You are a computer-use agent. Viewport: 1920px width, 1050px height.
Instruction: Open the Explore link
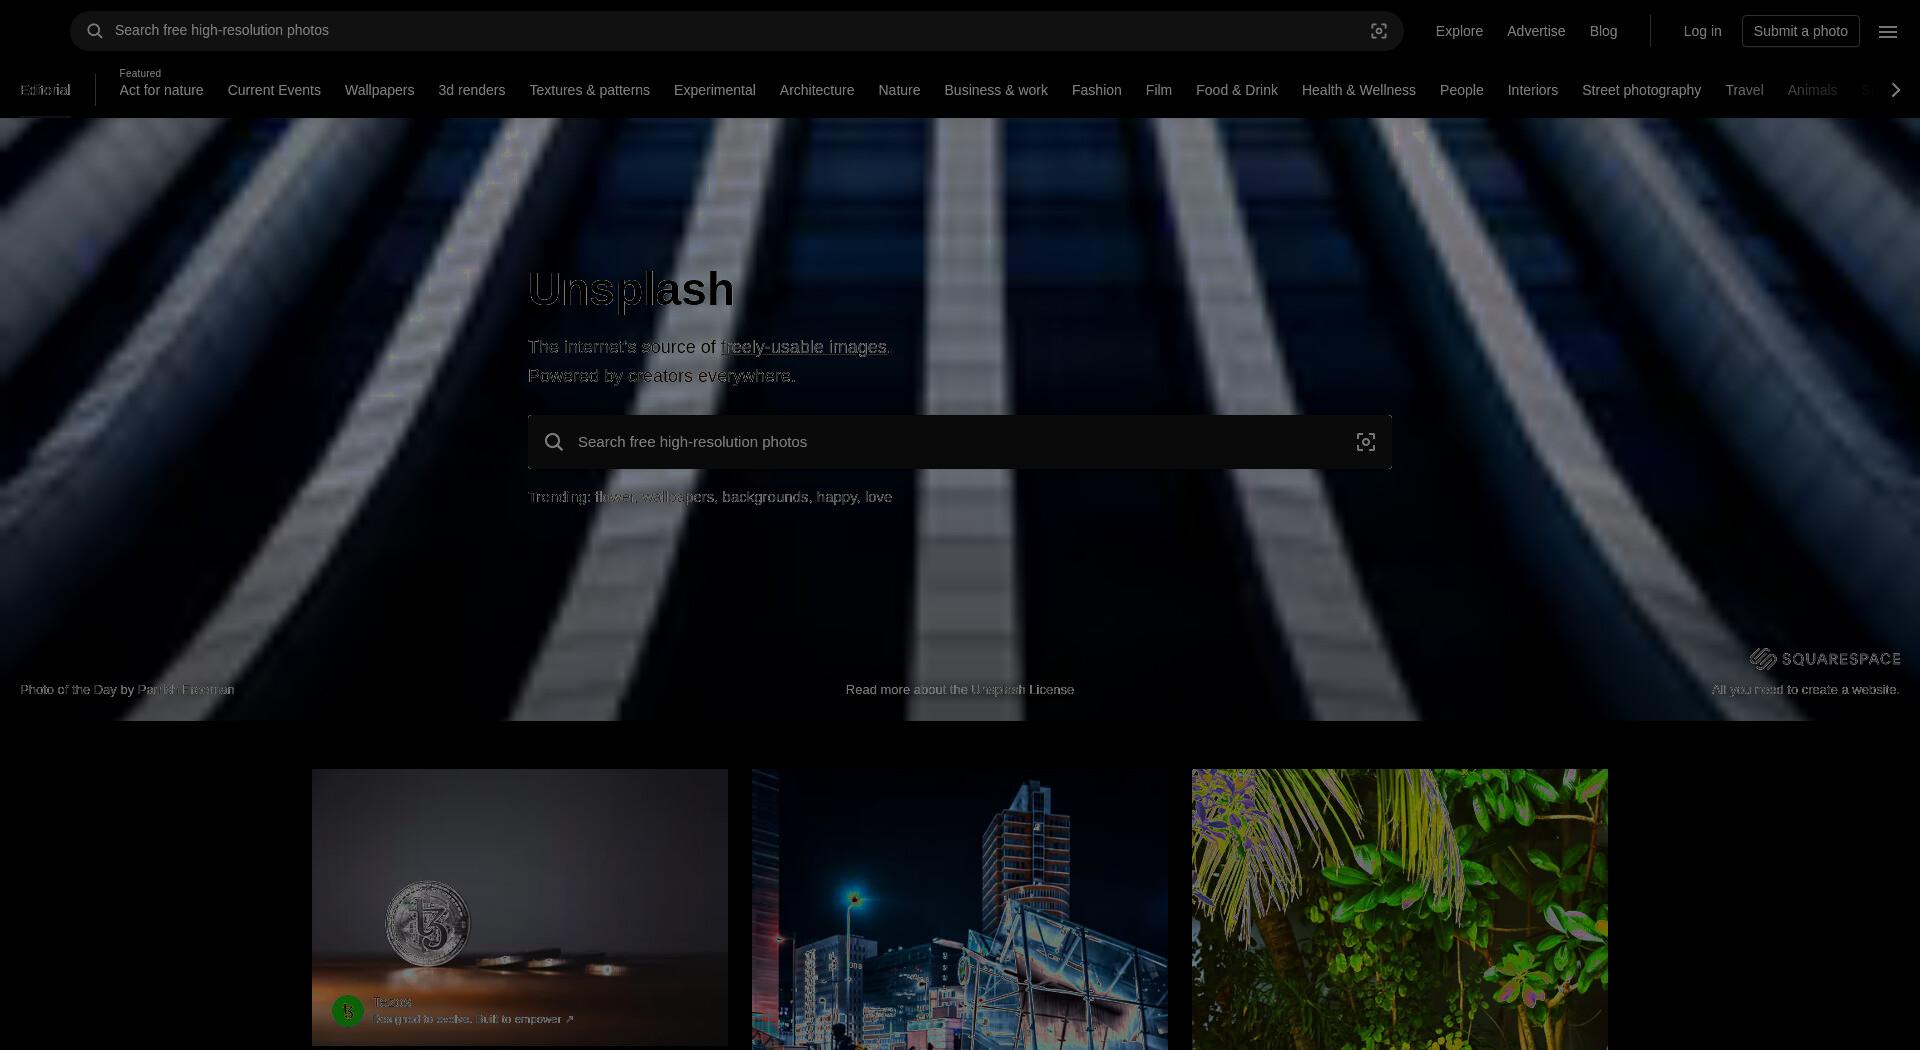coord(1459,31)
